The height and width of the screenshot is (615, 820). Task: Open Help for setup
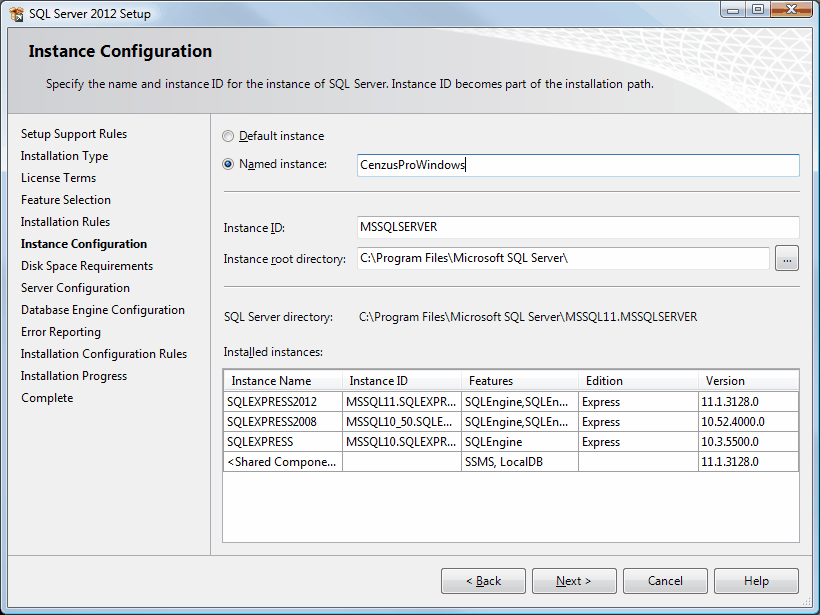756,581
